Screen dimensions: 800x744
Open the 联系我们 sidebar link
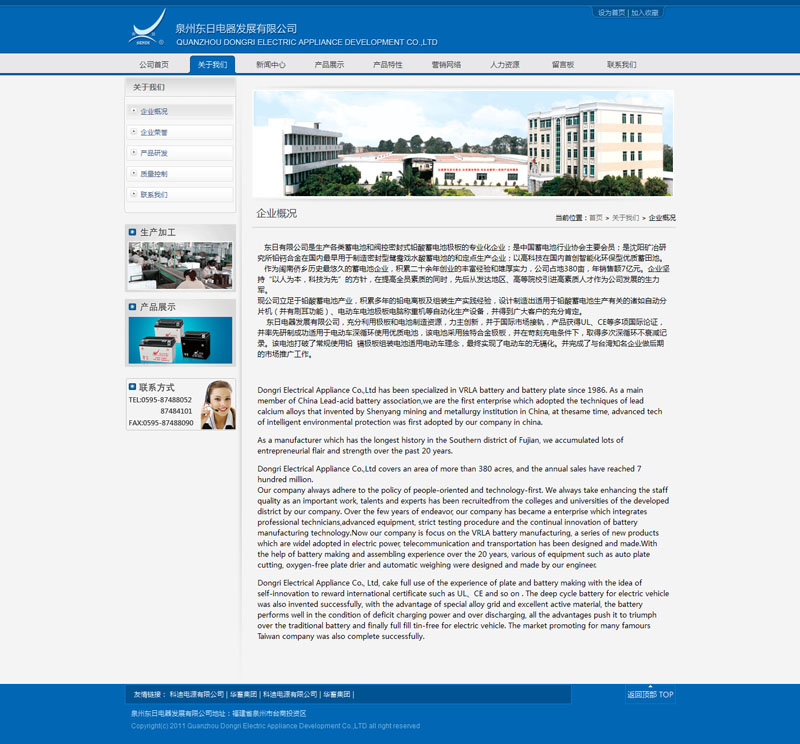(154, 195)
